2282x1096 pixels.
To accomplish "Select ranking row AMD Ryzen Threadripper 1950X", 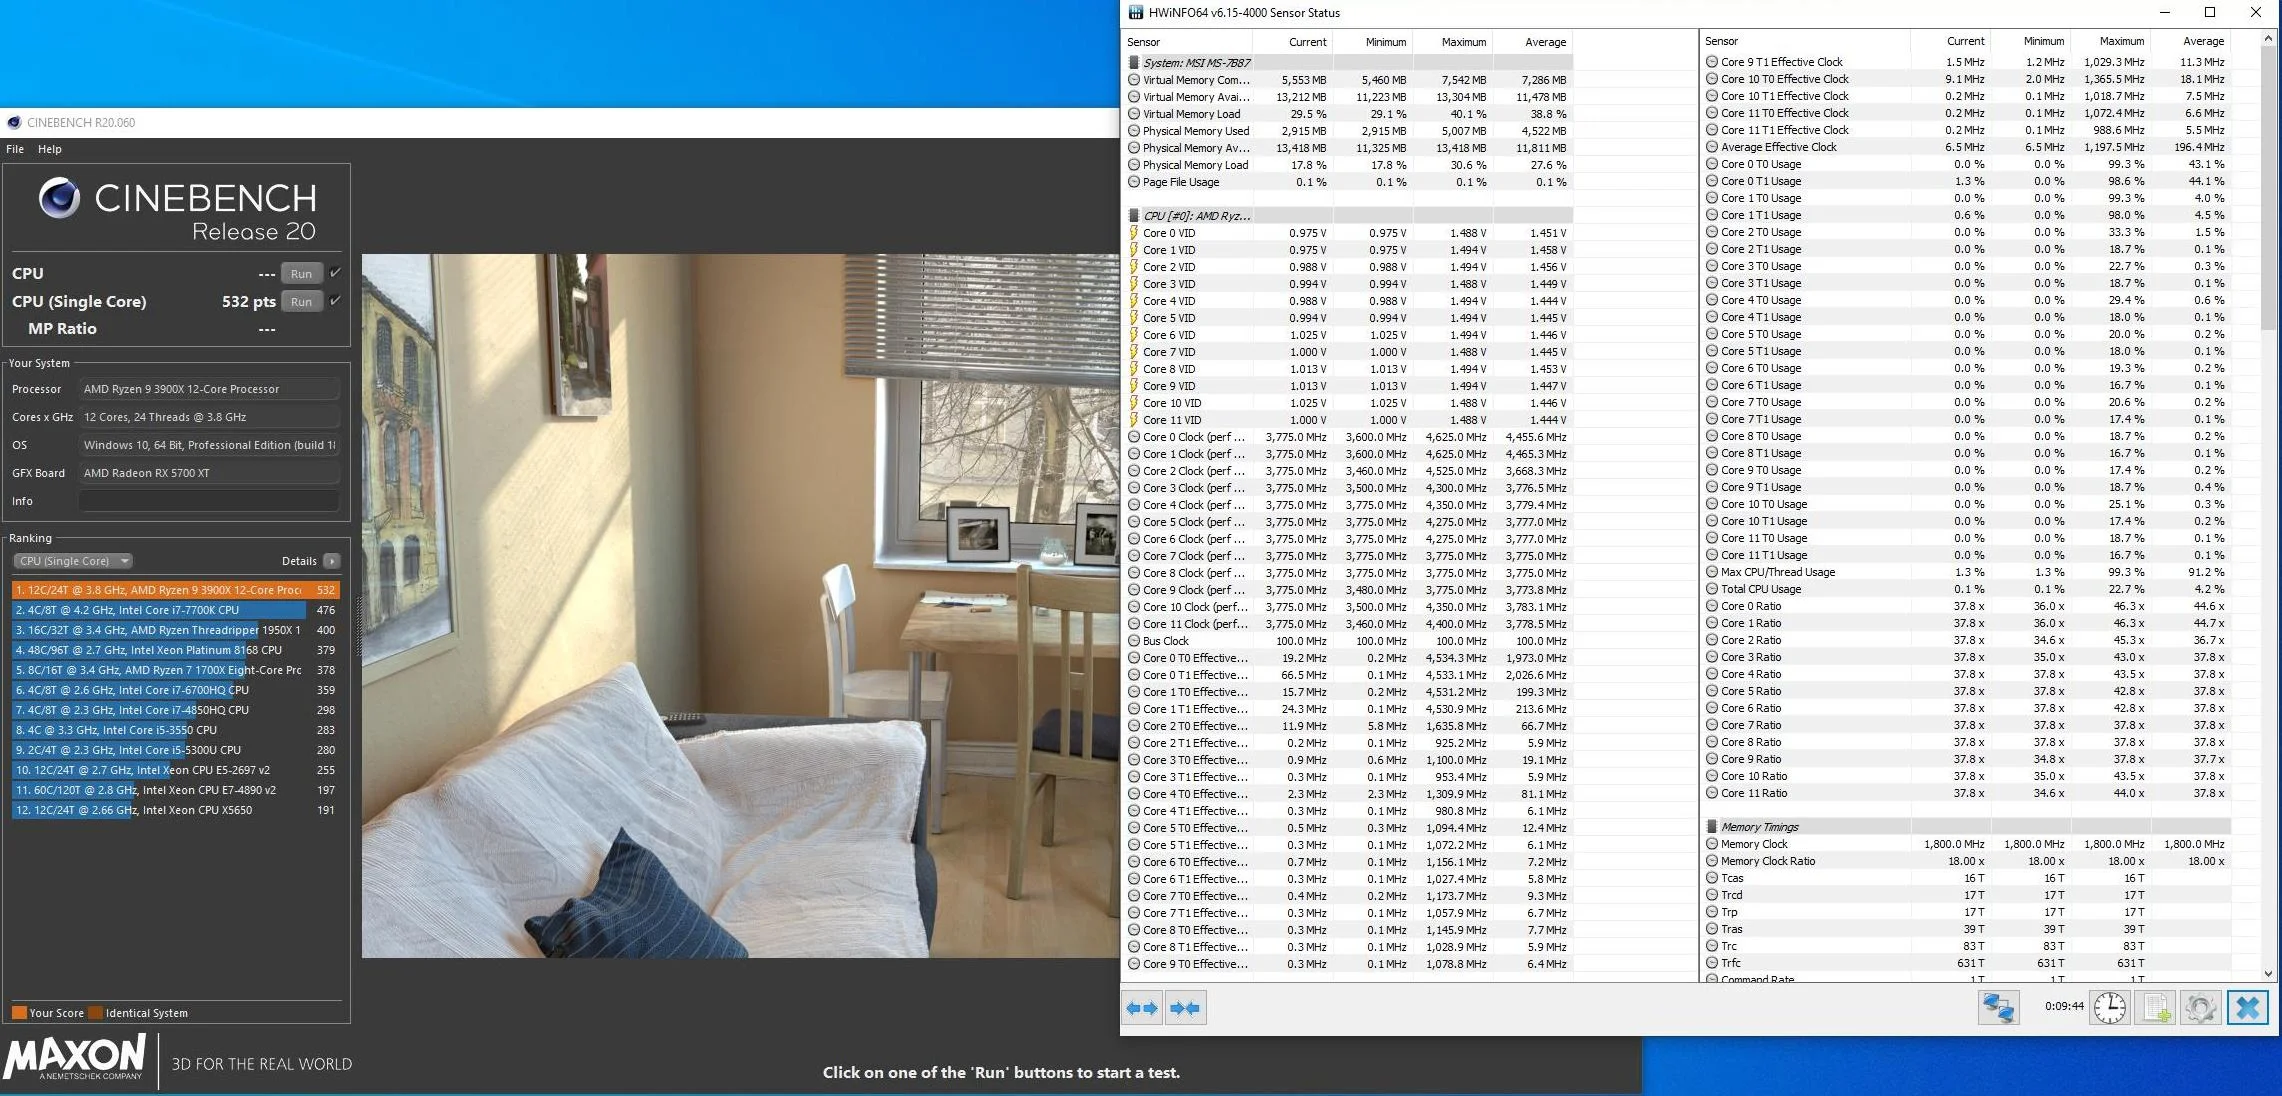I will [x=176, y=630].
